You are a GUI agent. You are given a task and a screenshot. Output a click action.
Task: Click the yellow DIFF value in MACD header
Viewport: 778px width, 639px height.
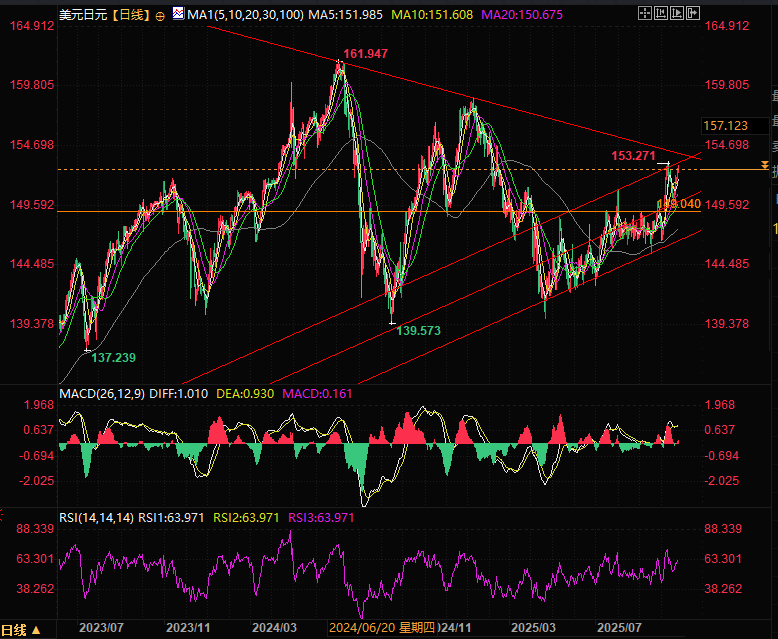(183, 394)
